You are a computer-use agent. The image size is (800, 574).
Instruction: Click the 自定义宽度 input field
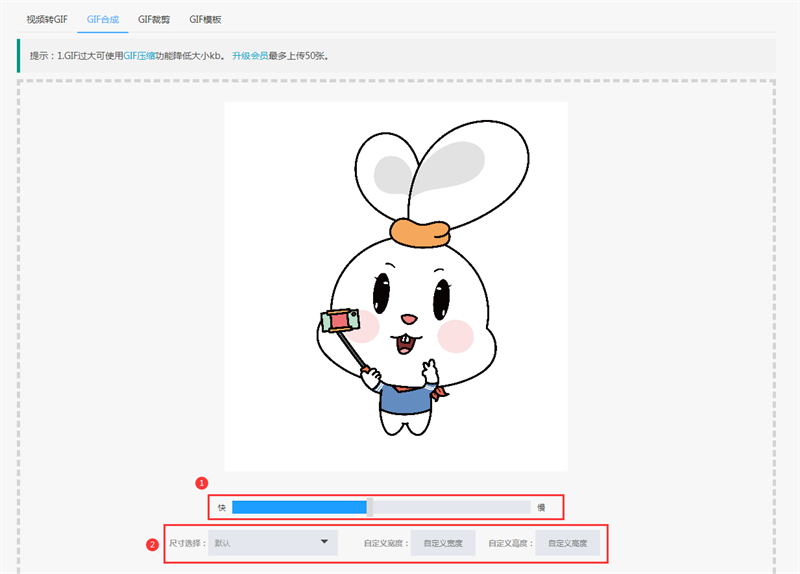443,543
